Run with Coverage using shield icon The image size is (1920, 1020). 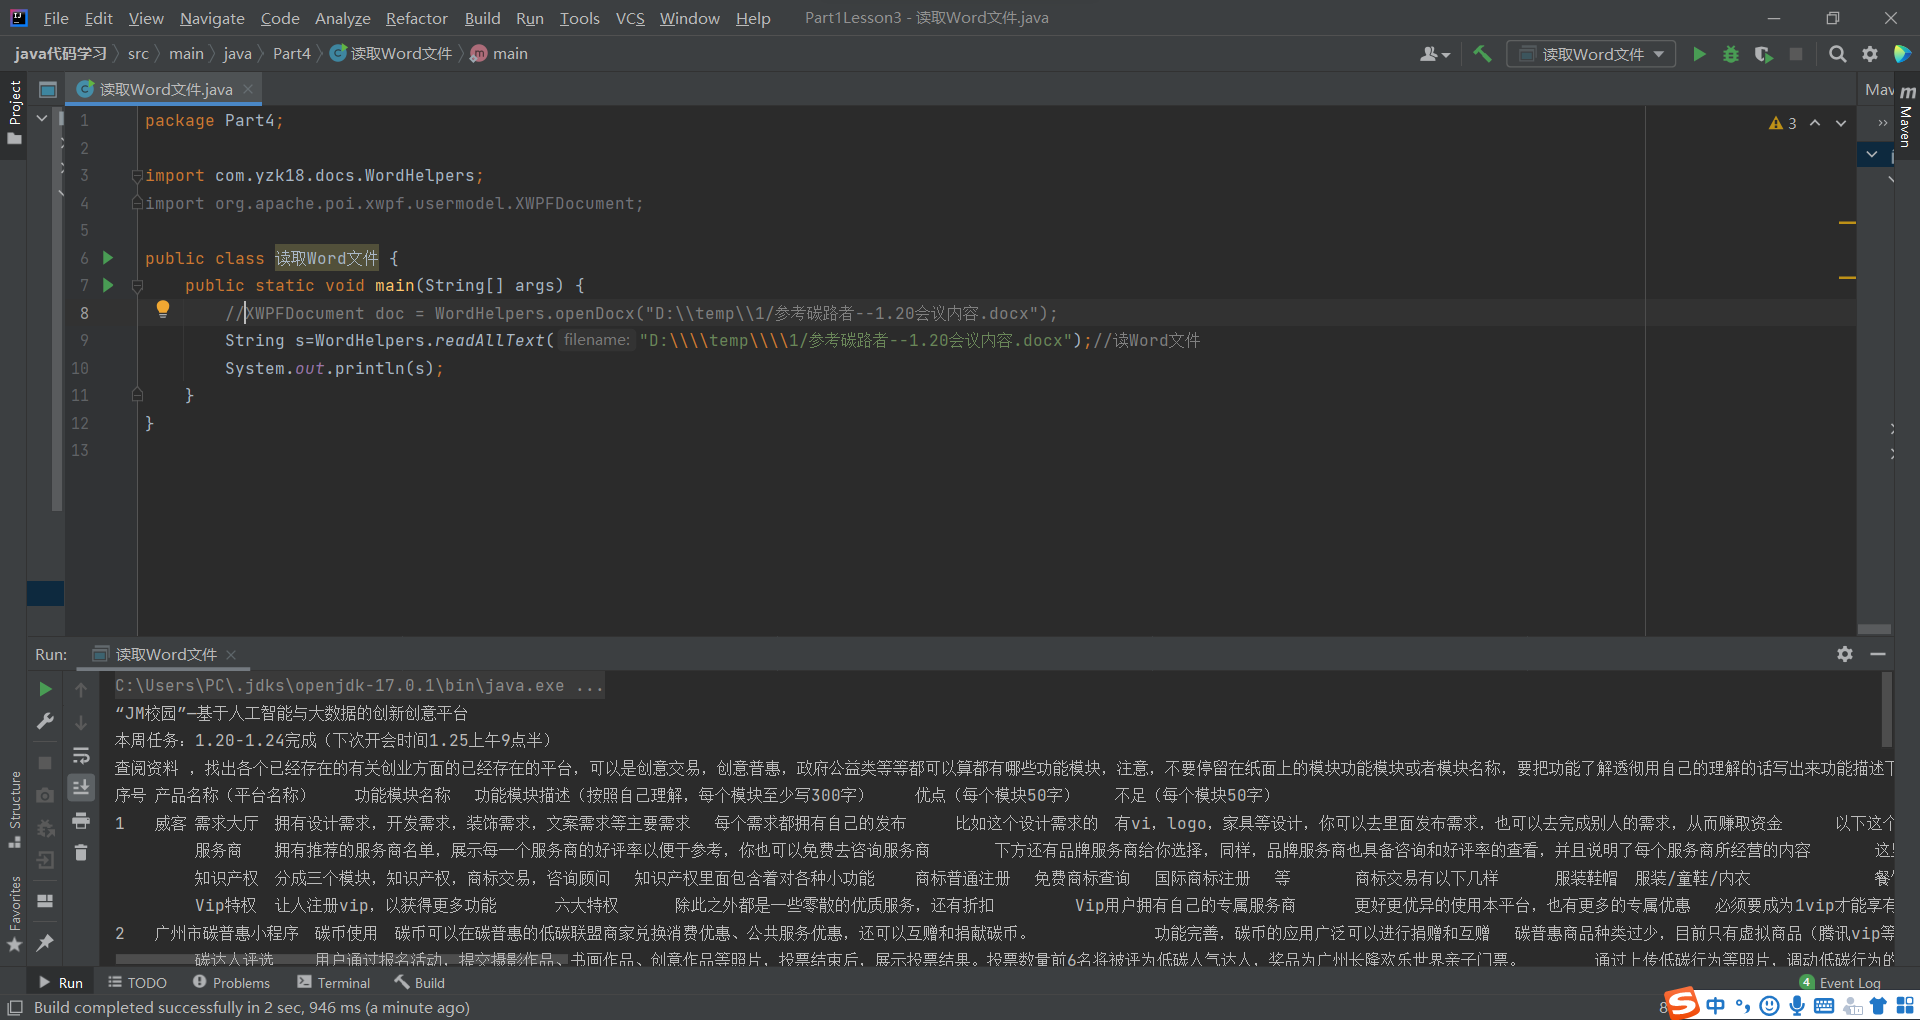click(1764, 54)
